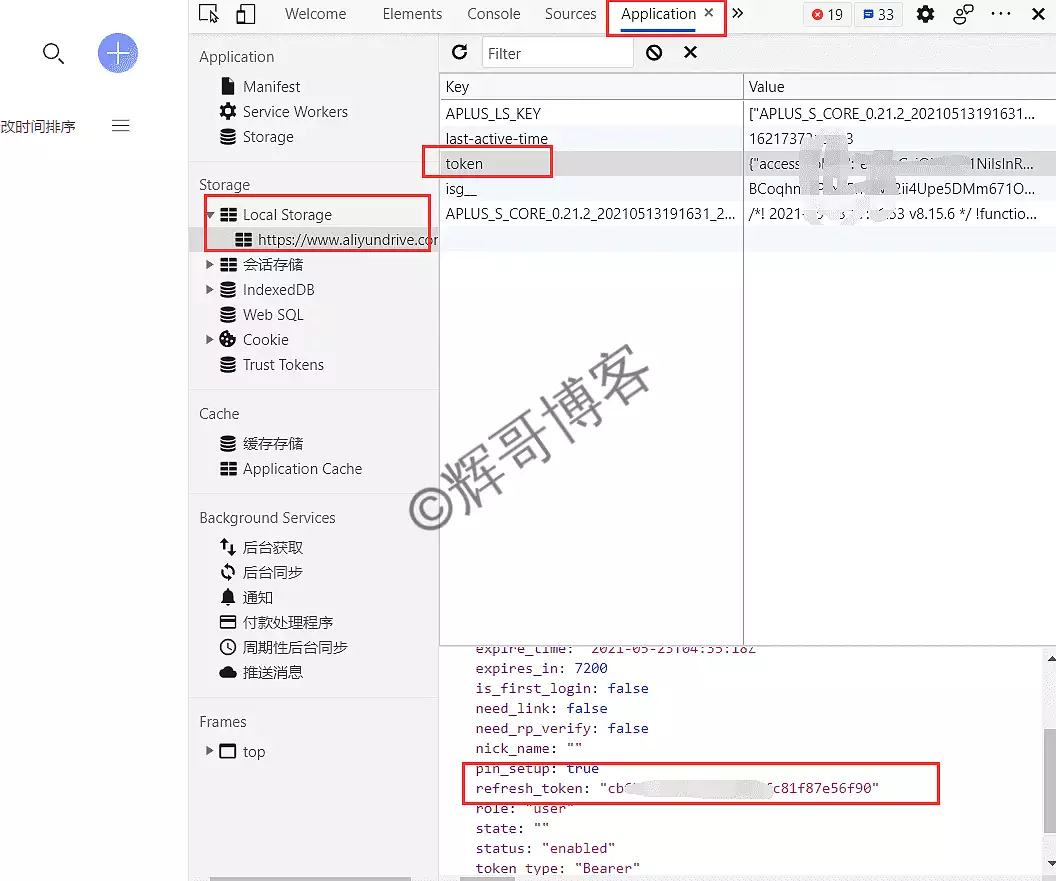Click the token value cell
Screen dimensions: 1056x881
coord(900,164)
